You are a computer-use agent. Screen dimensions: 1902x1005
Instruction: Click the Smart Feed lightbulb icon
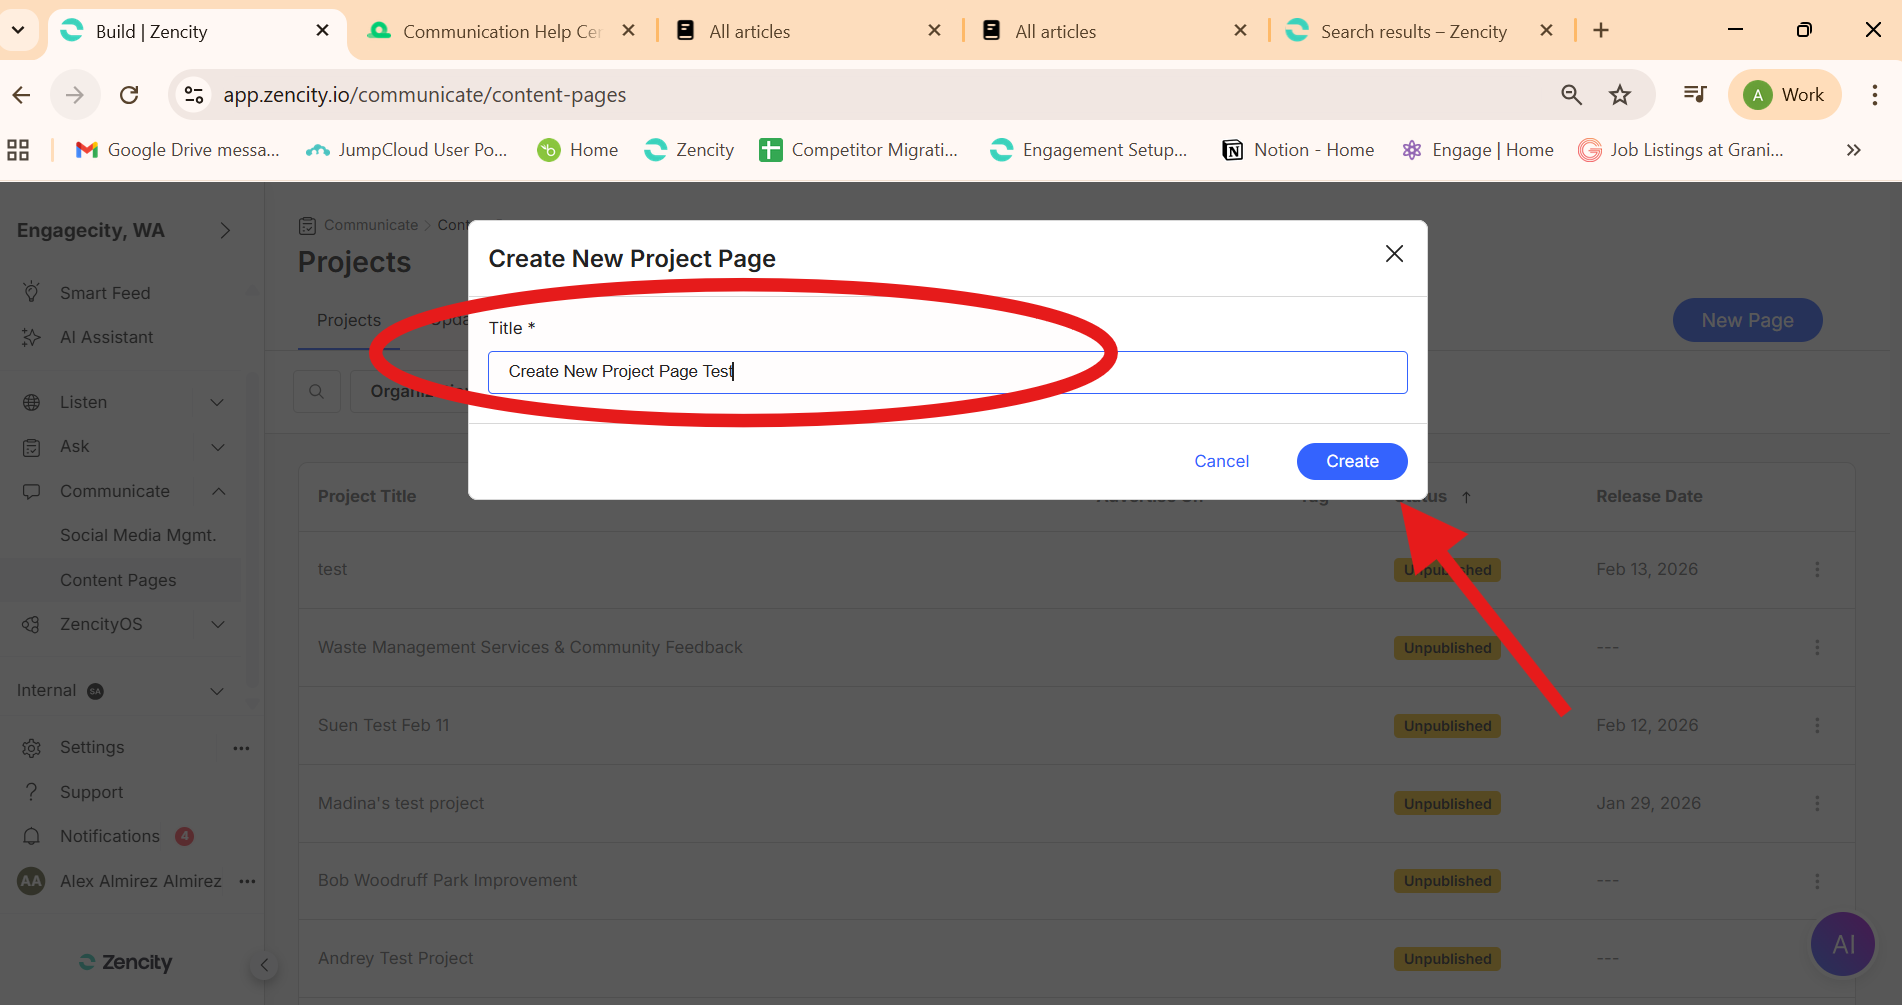click(32, 292)
